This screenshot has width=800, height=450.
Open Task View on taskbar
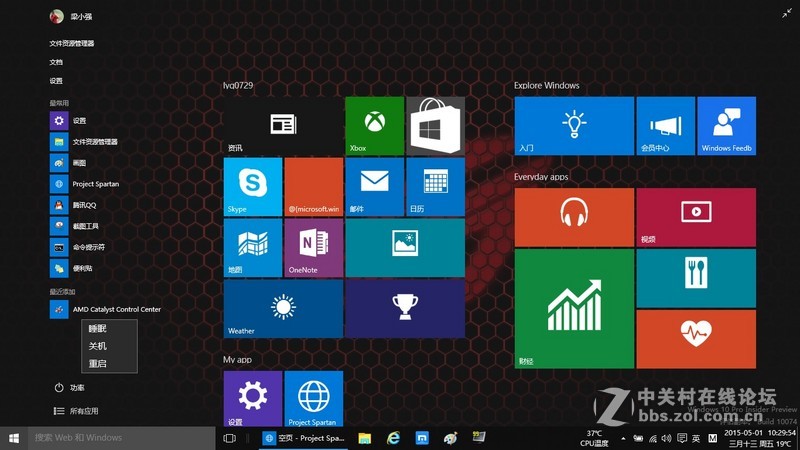point(230,438)
